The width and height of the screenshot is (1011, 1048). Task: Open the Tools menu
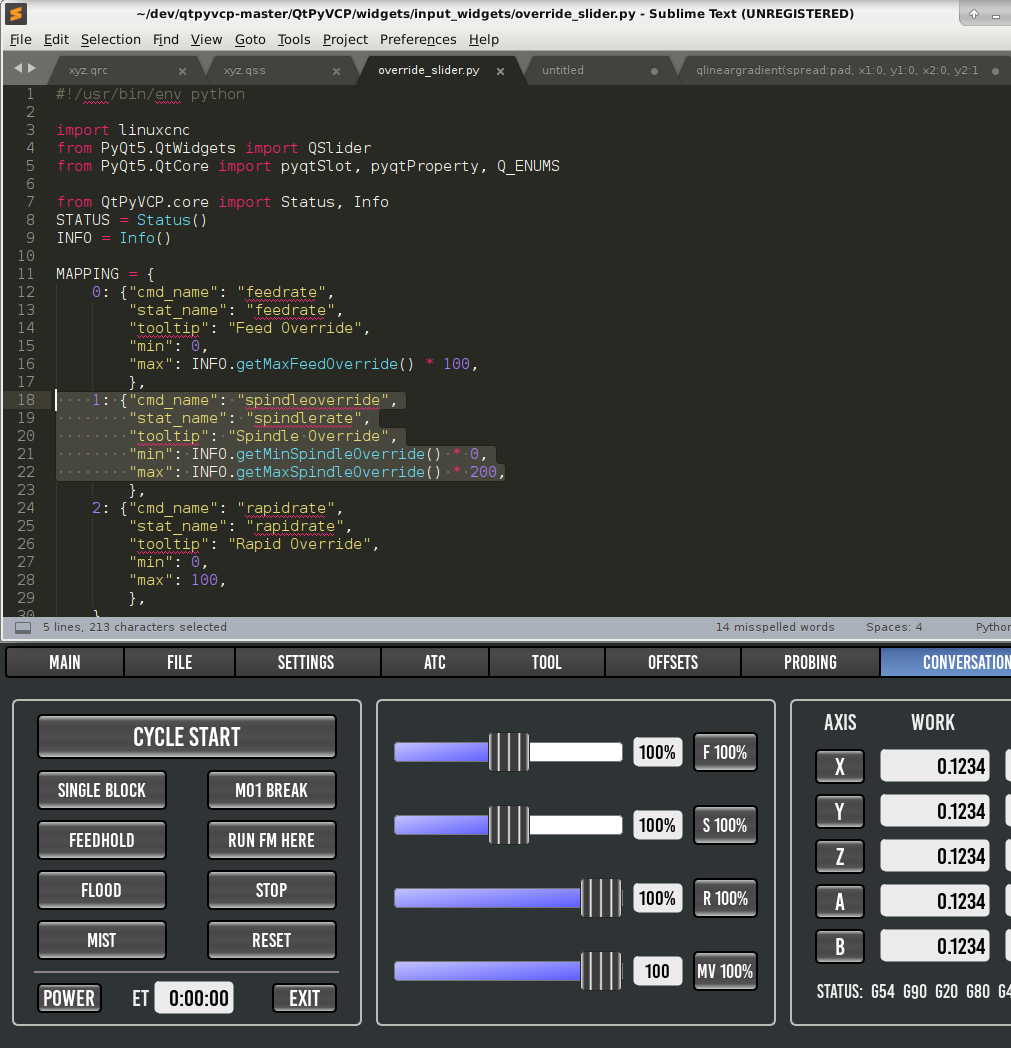pyautogui.click(x=294, y=39)
